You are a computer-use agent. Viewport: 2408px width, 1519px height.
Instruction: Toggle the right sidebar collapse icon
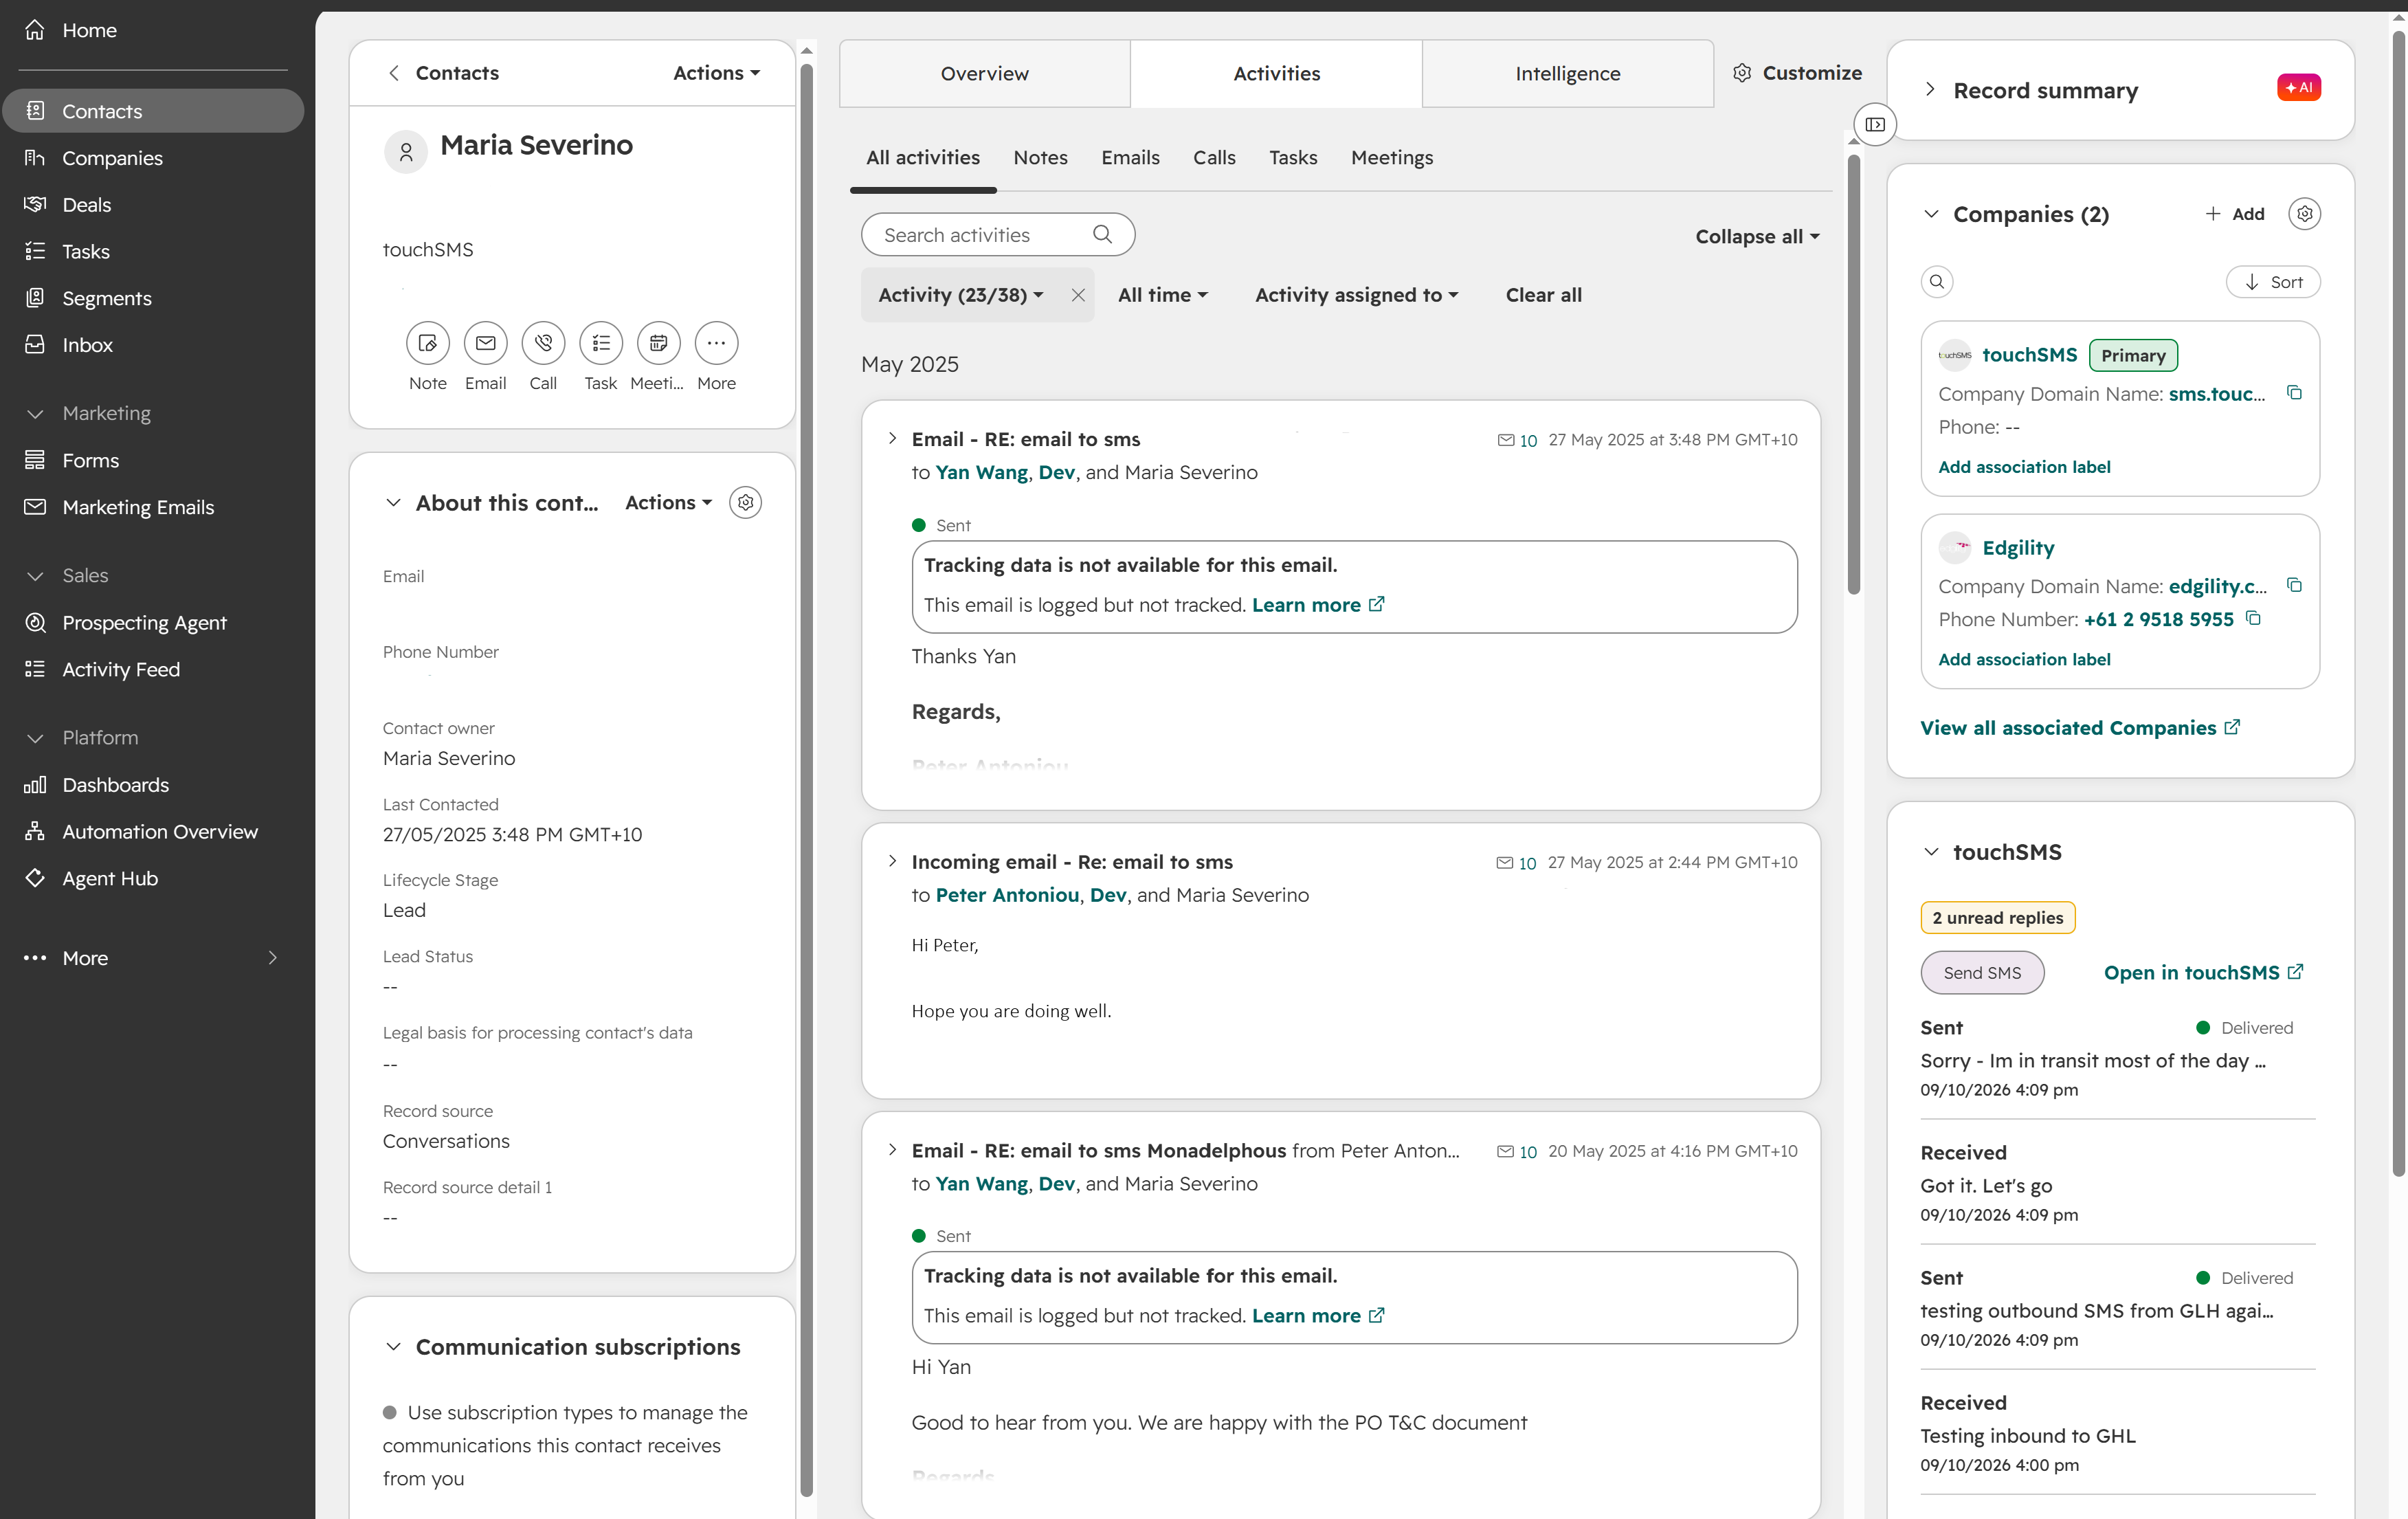1875,124
